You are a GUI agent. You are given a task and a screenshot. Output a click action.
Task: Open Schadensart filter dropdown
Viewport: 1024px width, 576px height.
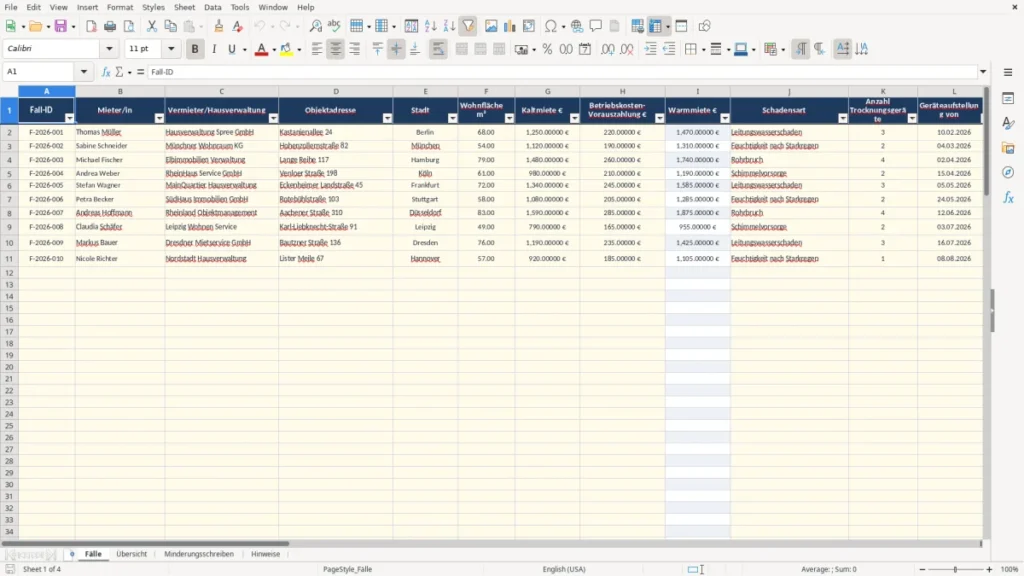point(842,118)
